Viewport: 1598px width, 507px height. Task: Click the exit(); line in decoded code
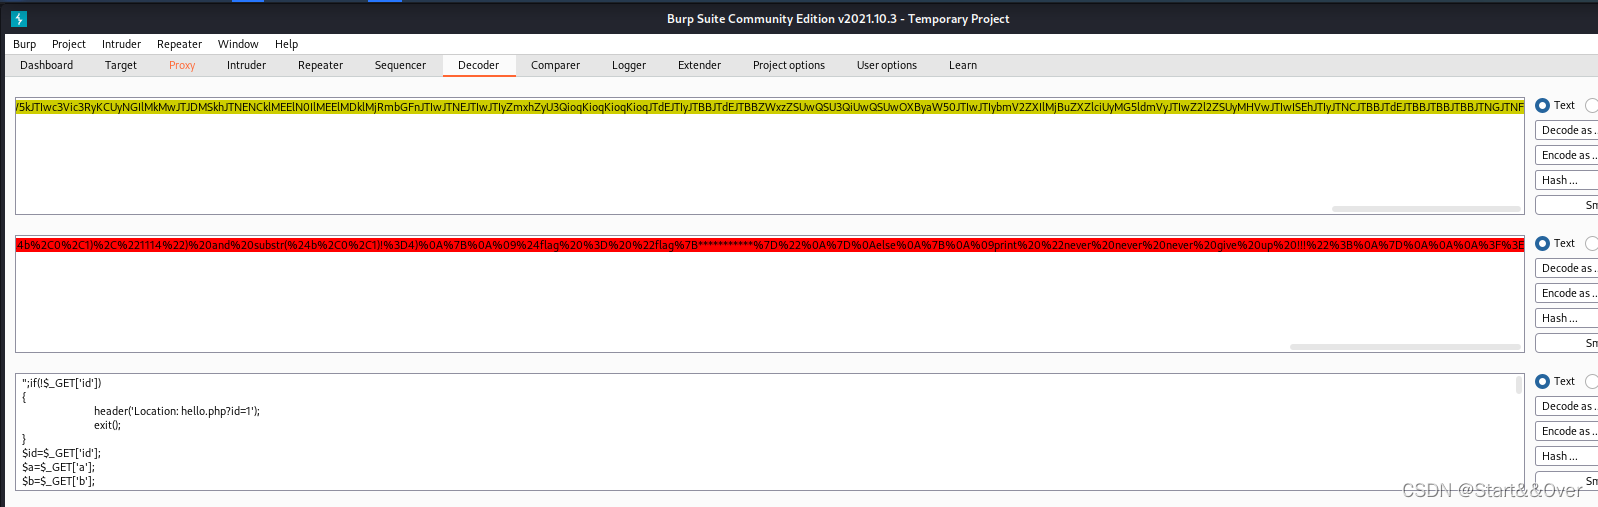click(x=107, y=425)
